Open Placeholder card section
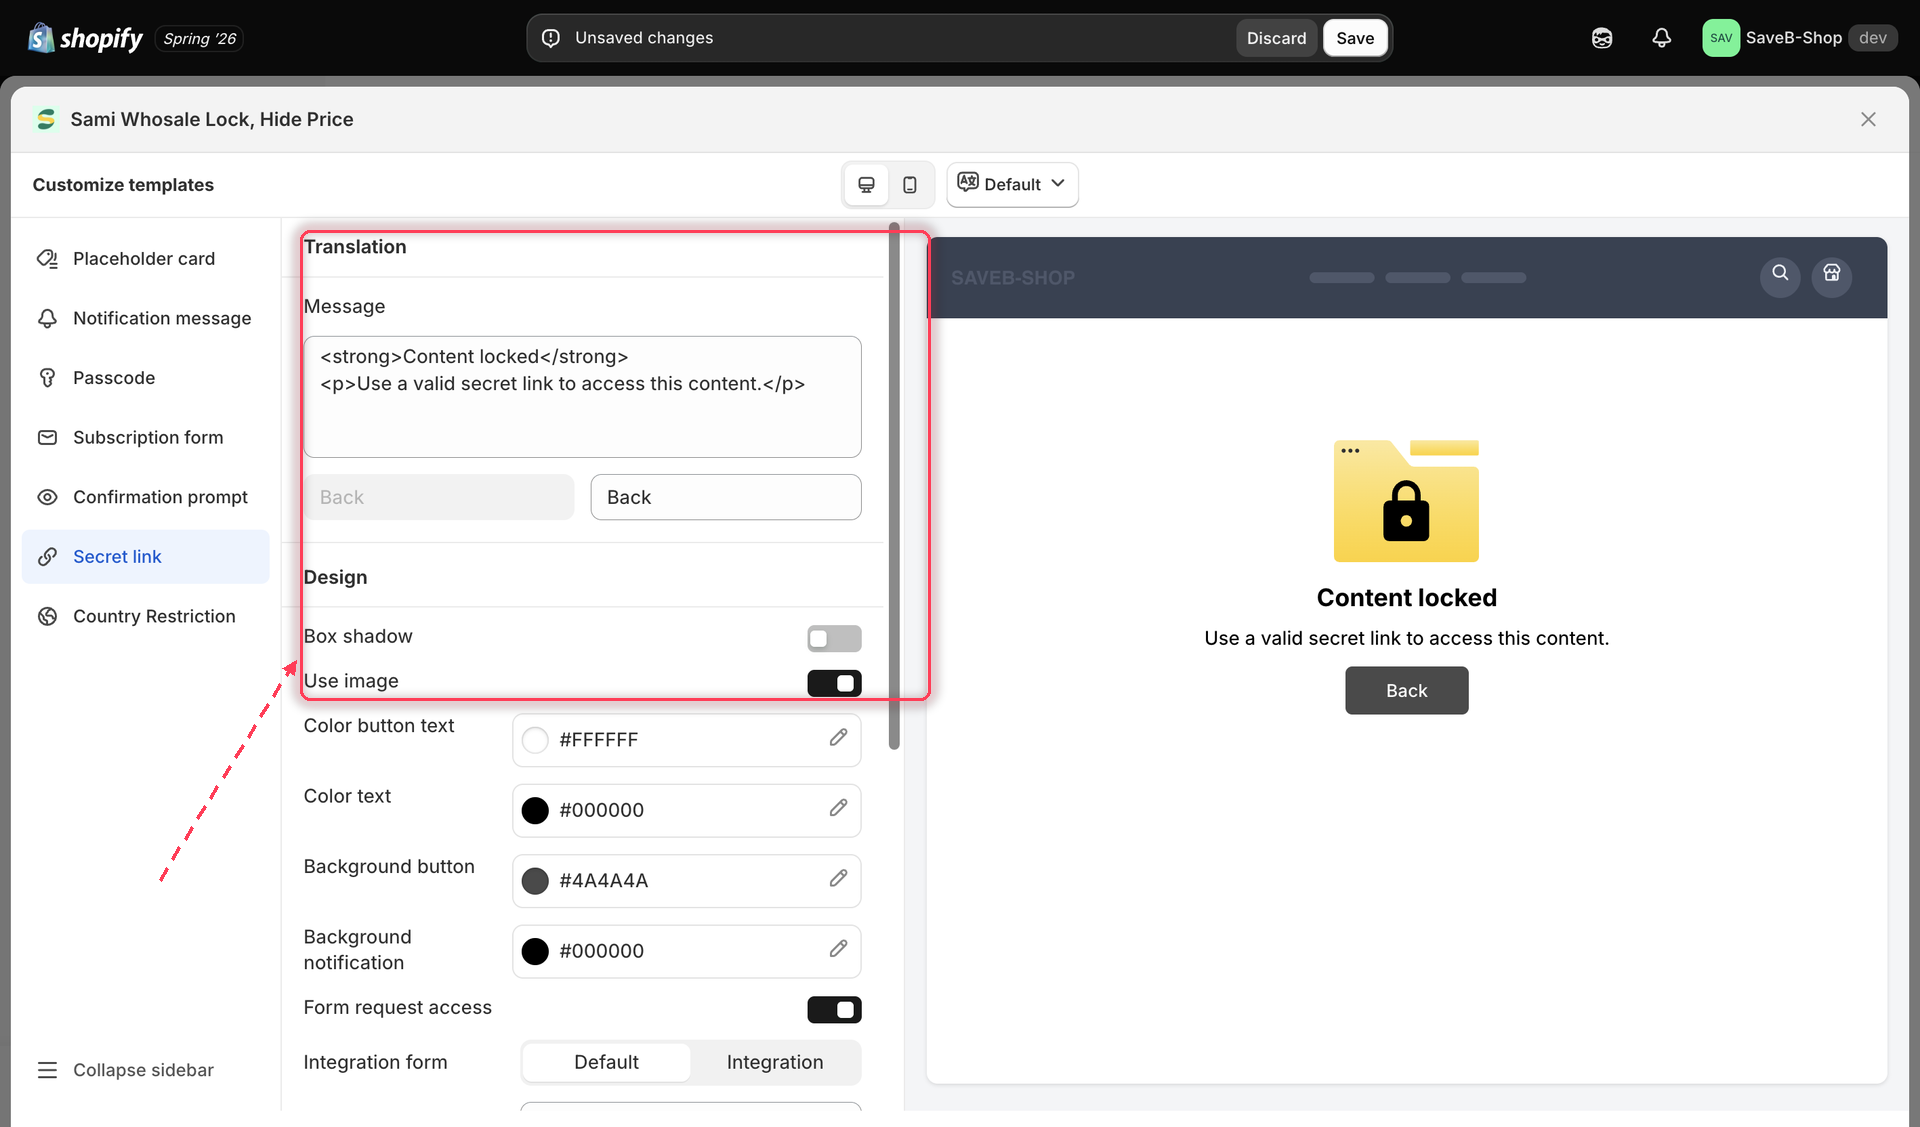Image resolution: width=1920 pixels, height=1127 pixels. (146, 259)
